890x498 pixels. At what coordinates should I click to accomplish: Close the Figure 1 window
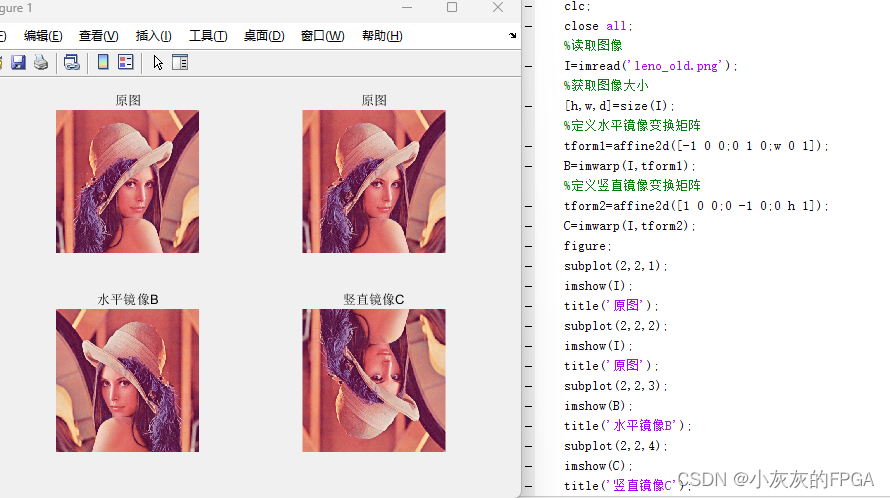click(498, 7)
